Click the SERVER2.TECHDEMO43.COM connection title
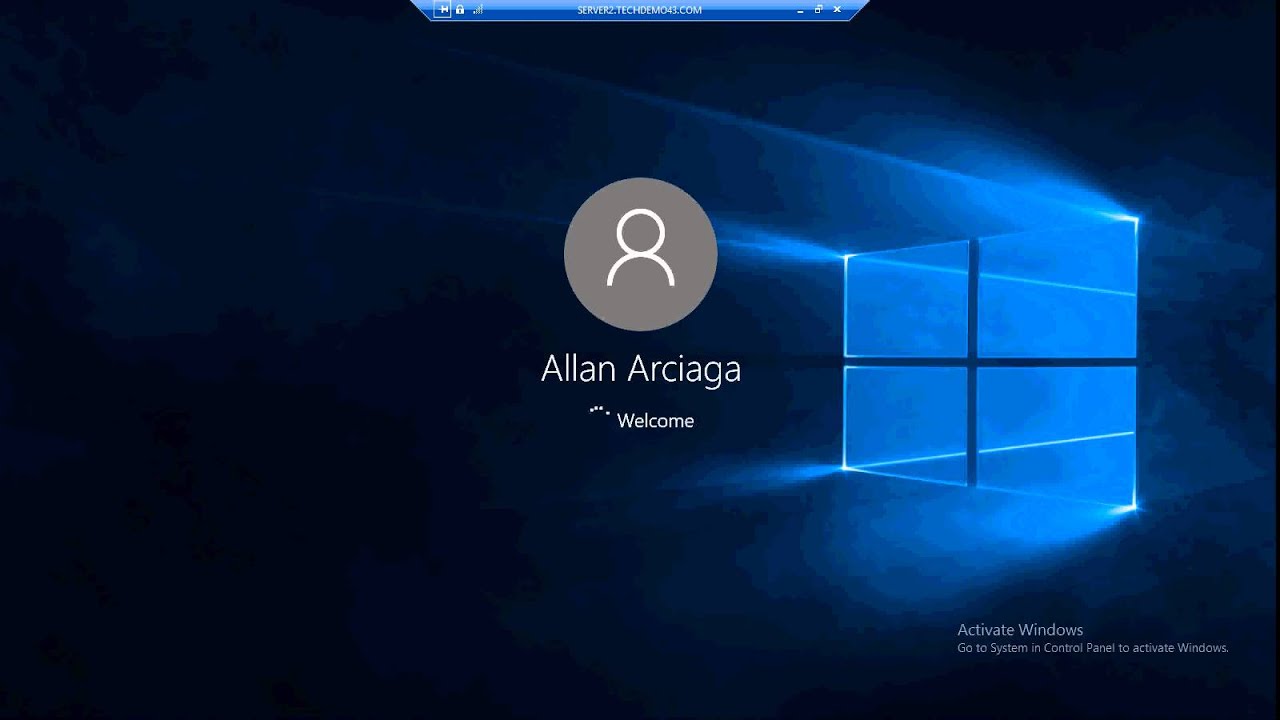The width and height of the screenshot is (1280, 720). 640,10
